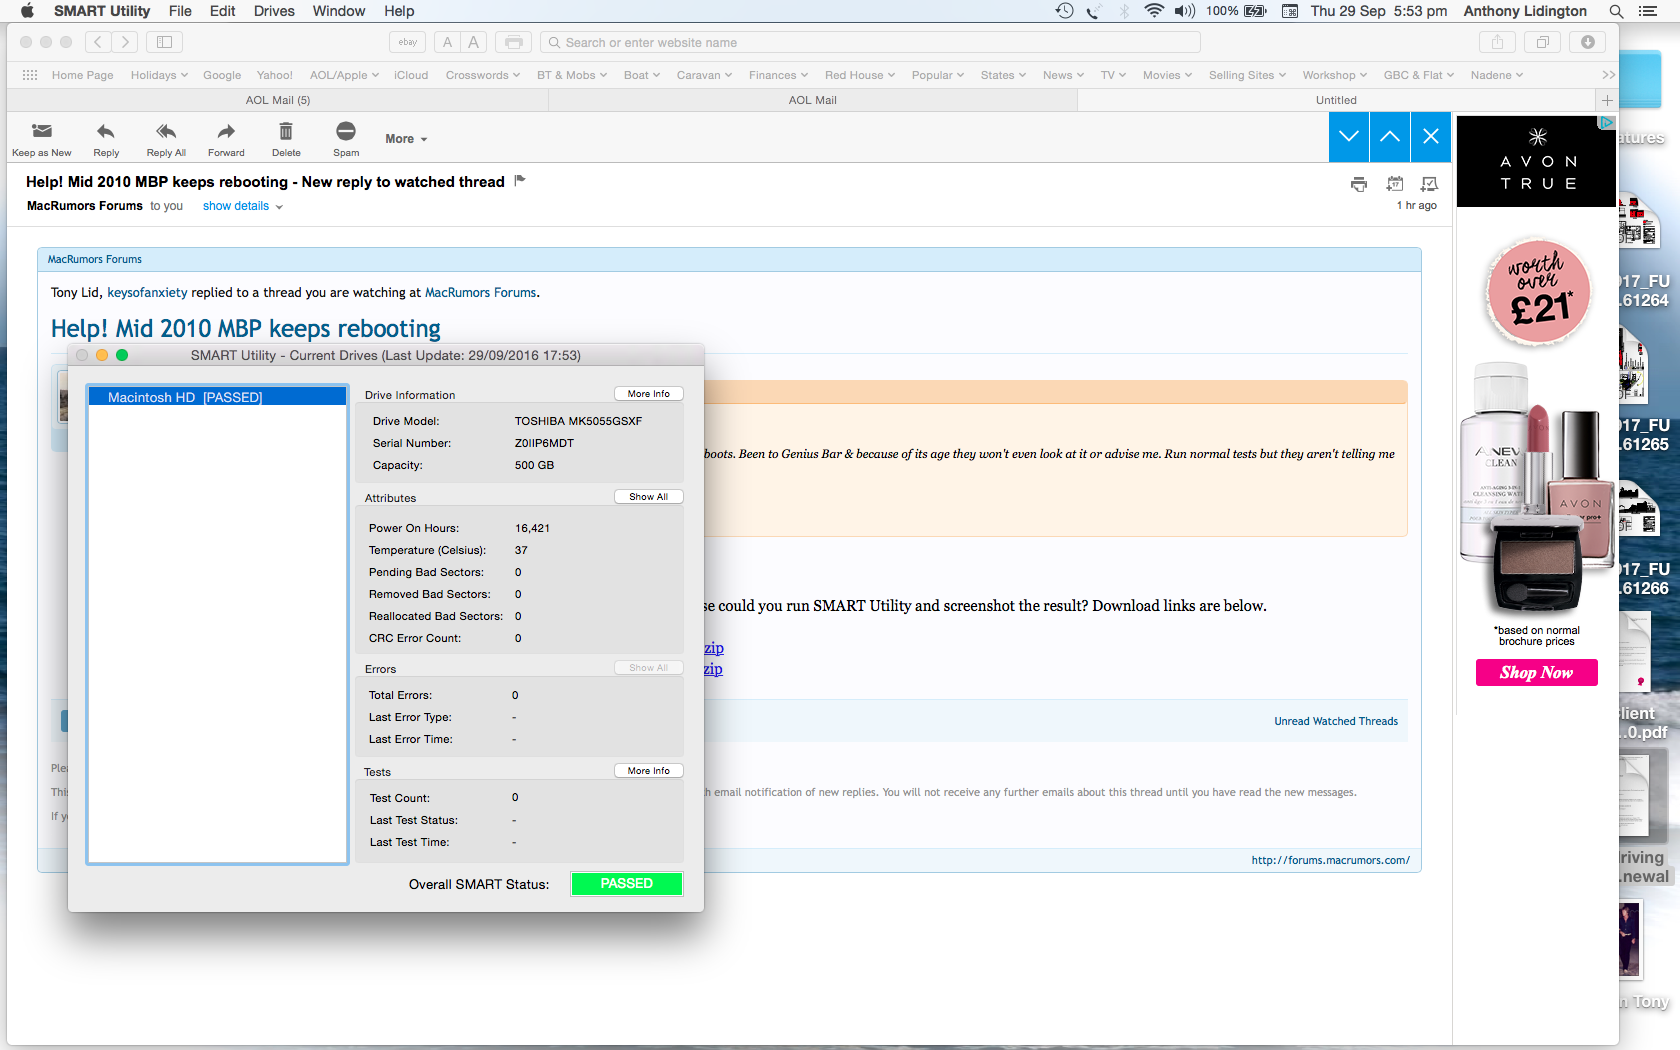Click the volume icon in menu bar
Image resolution: width=1680 pixels, height=1050 pixels.
coord(1185,11)
